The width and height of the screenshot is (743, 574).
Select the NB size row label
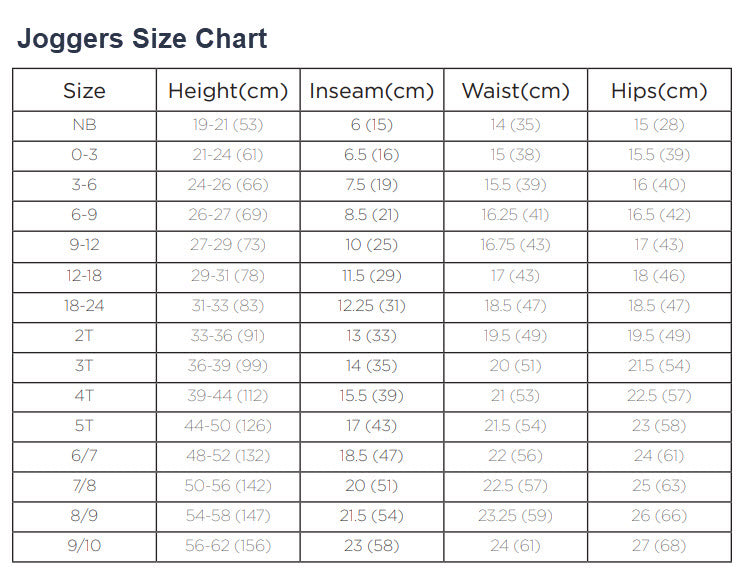pyautogui.click(x=84, y=125)
